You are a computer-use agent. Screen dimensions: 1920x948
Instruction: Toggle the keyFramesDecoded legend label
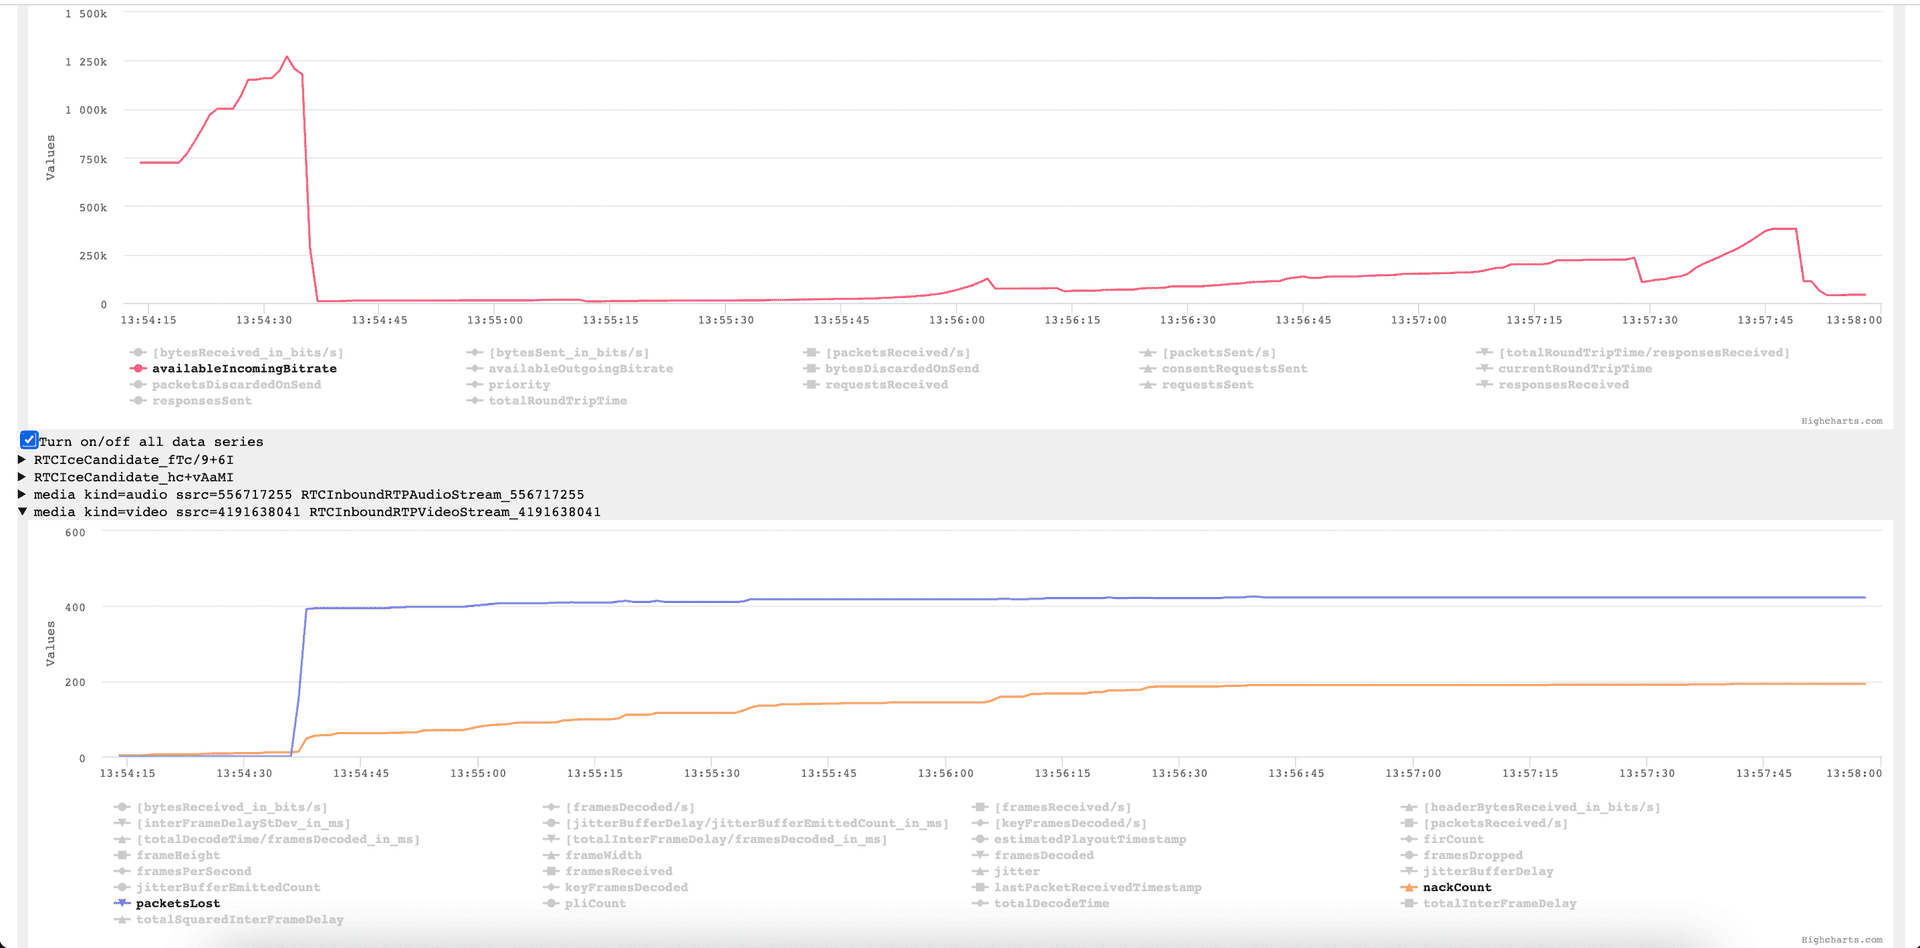tap(626, 888)
